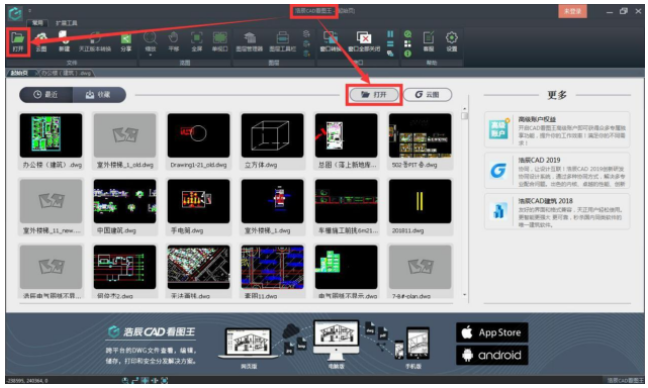Viewport: 648px width, 388px height.
Task: Select the 起始页 document tab
Action: click(20, 73)
